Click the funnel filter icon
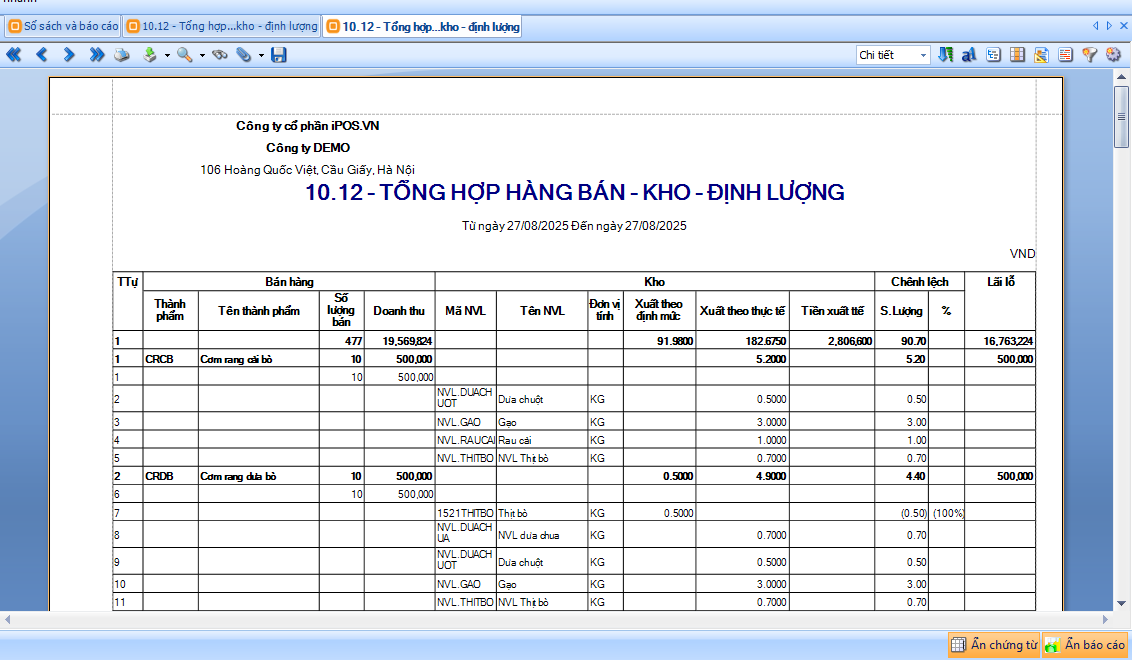Screen dimensions: 1132x660 (1090, 55)
